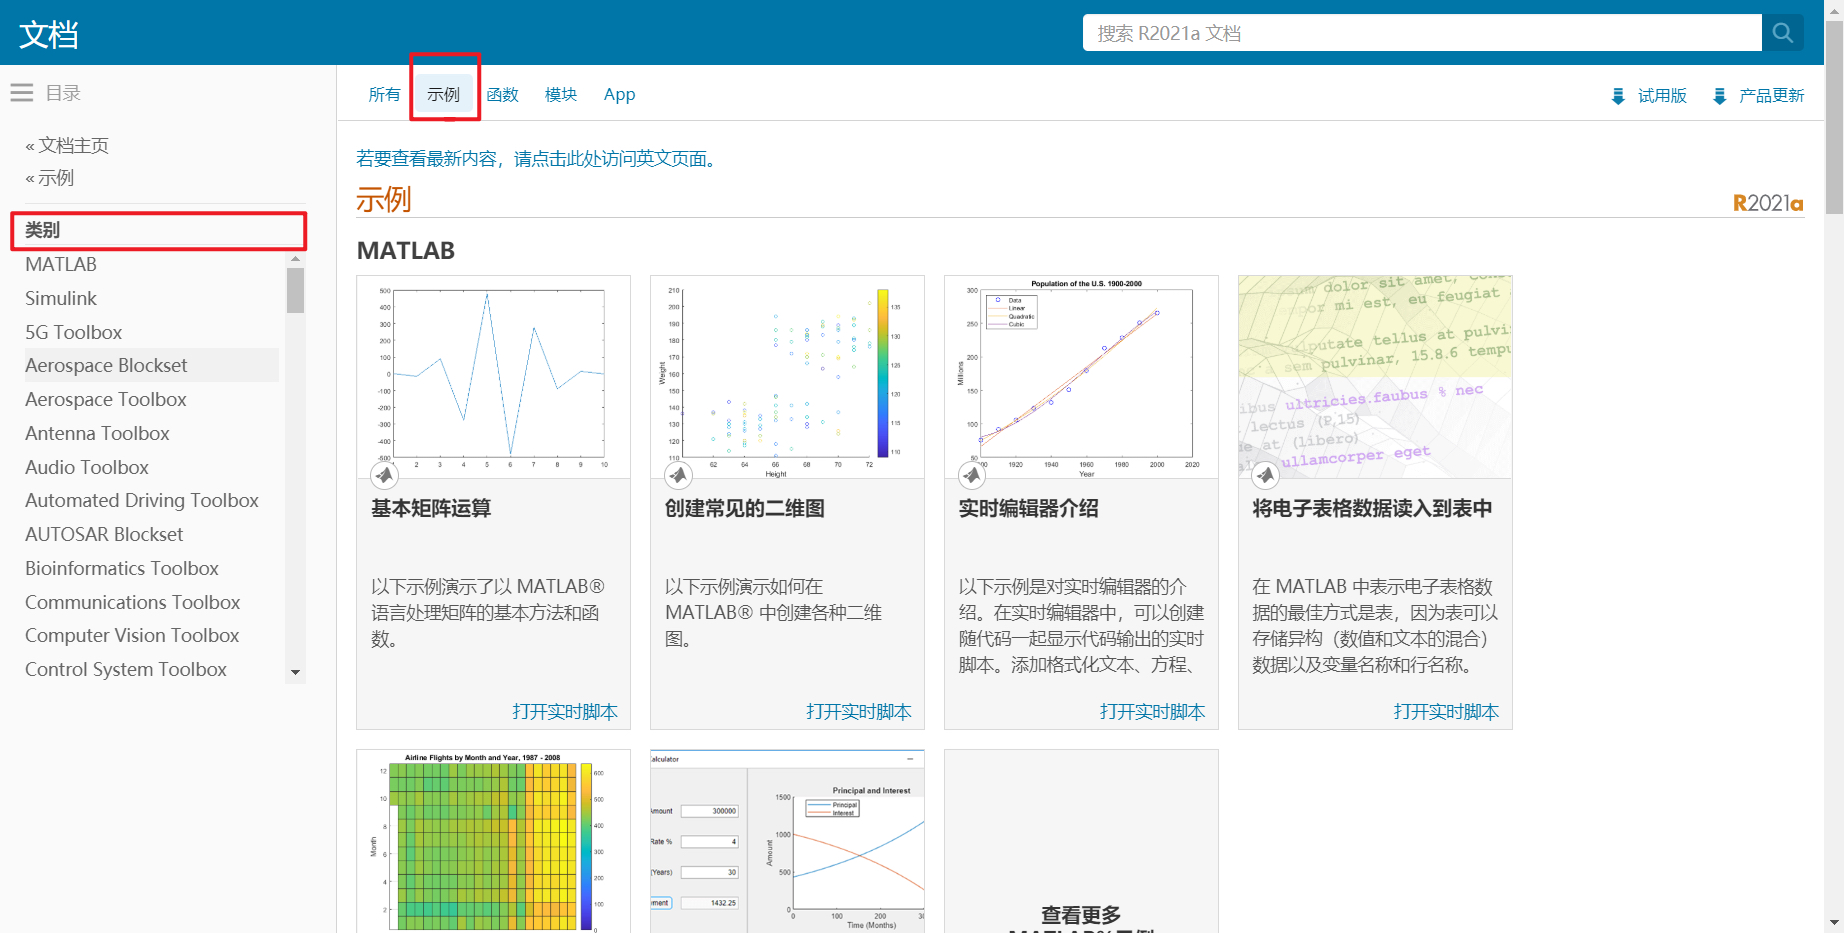Open the 实时编辑器介绍 example title
The height and width of the screenshot is (933, 1844).
1028,509
